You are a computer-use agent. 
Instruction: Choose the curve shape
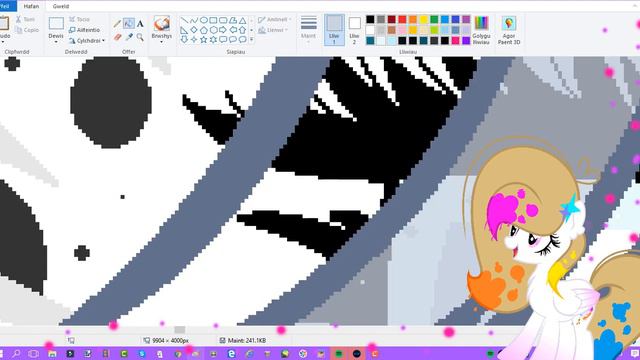pyautogui.click(x=194, y=20)
